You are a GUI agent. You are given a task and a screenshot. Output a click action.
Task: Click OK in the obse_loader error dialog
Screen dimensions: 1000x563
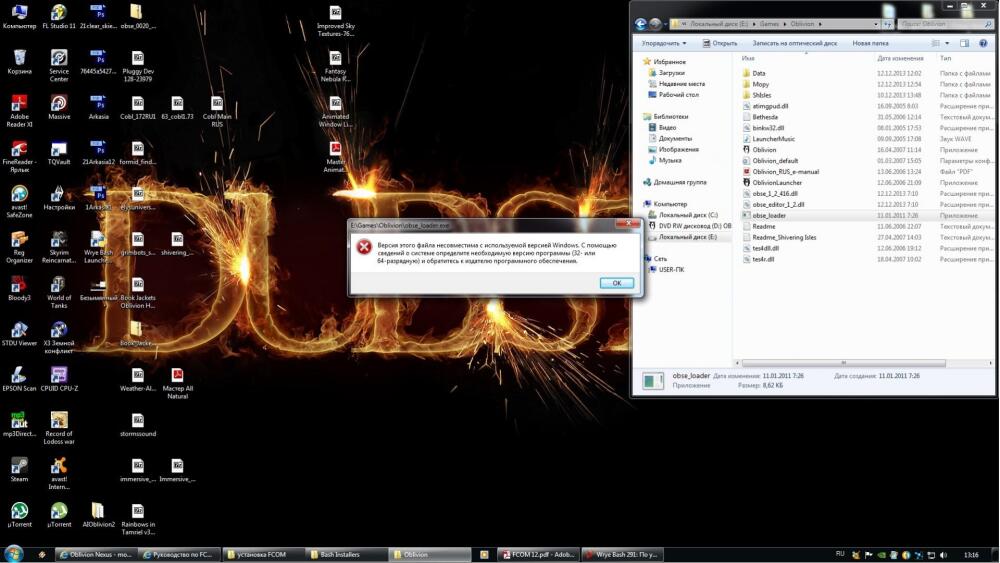[x=617, y=283]
